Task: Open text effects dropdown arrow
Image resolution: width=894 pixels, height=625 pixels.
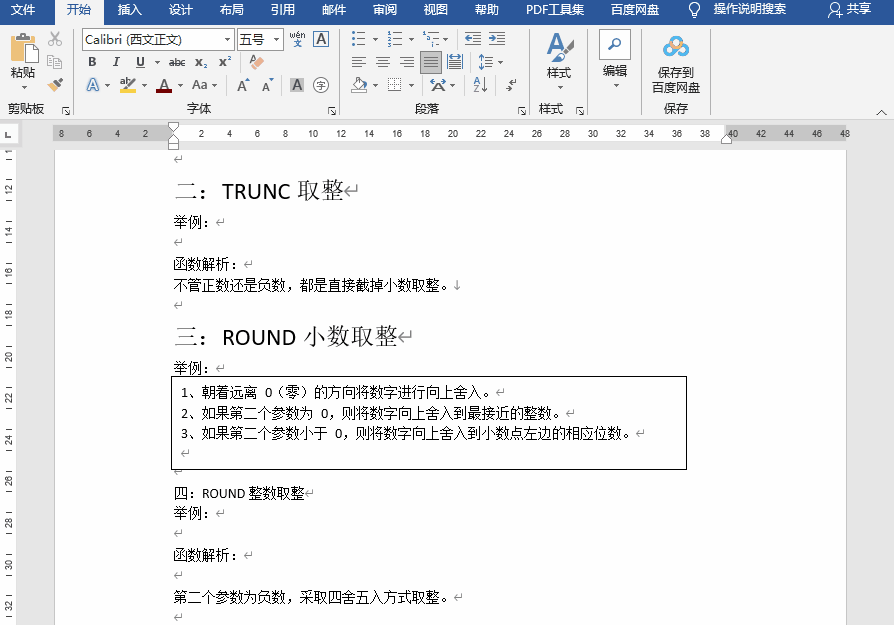Action: 107,86
